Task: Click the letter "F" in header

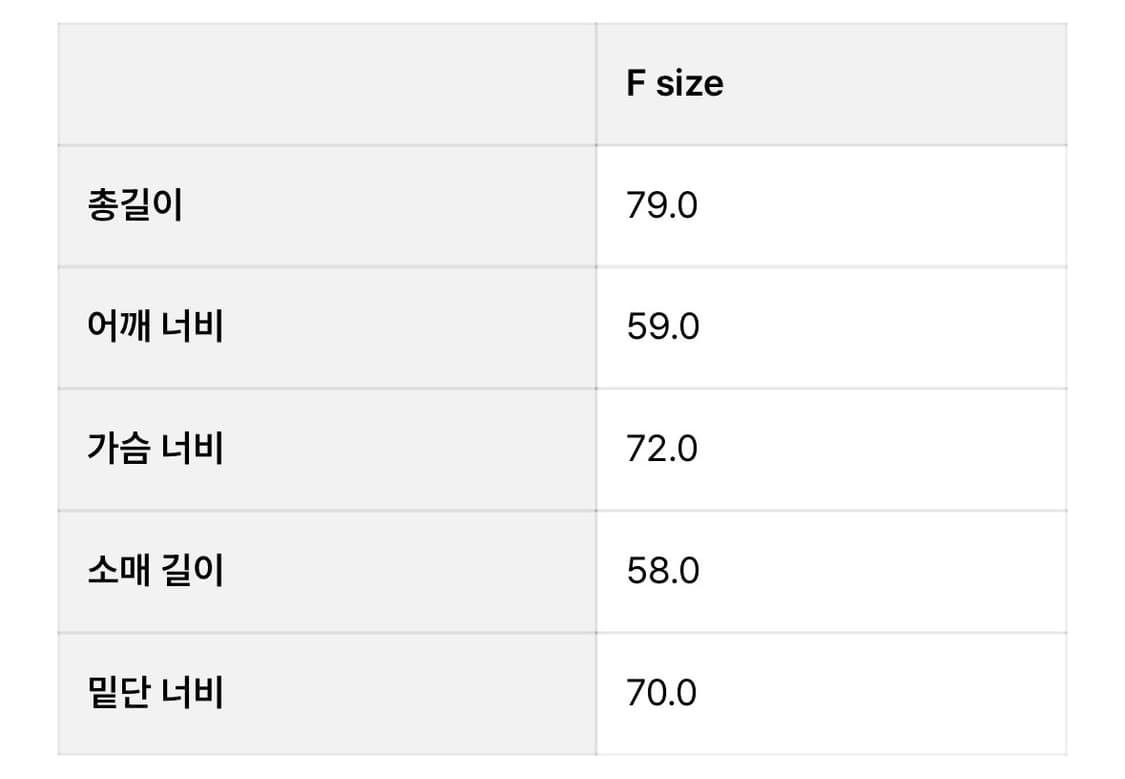Action: (x=636, y=84)
